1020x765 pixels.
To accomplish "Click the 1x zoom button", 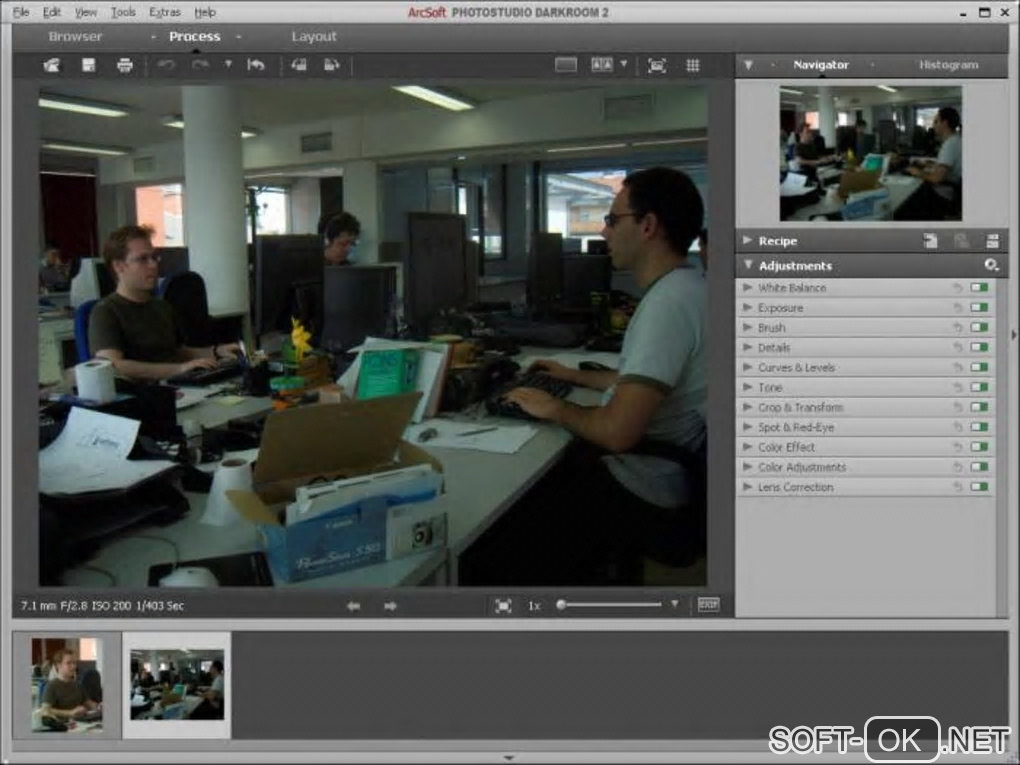I will pyautogui.click(x=534, y=606).
